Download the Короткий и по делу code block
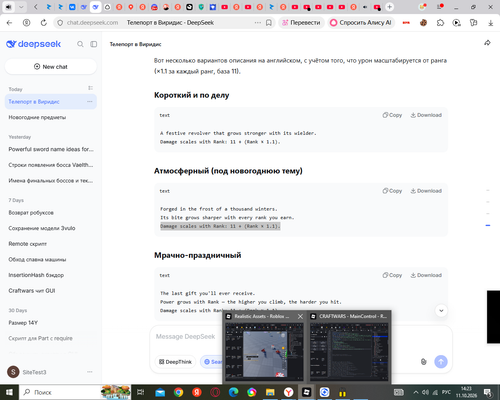This screenshot has height=400, width=500. click(x=426, y=115)
